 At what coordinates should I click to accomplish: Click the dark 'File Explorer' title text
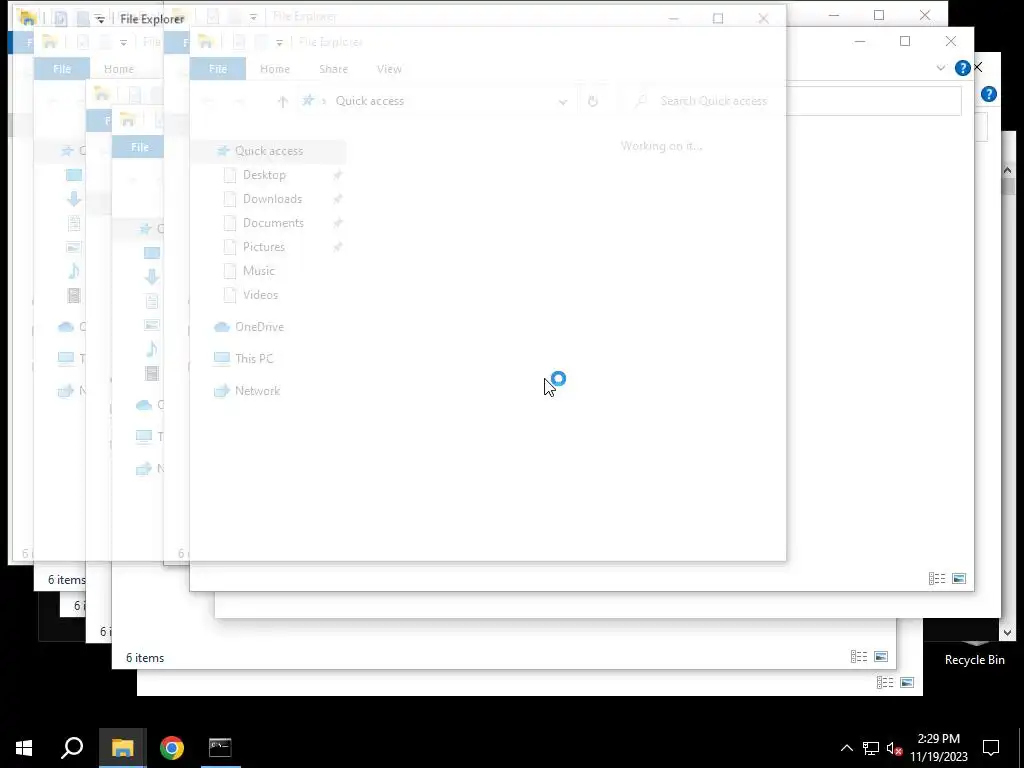[152, 19]
